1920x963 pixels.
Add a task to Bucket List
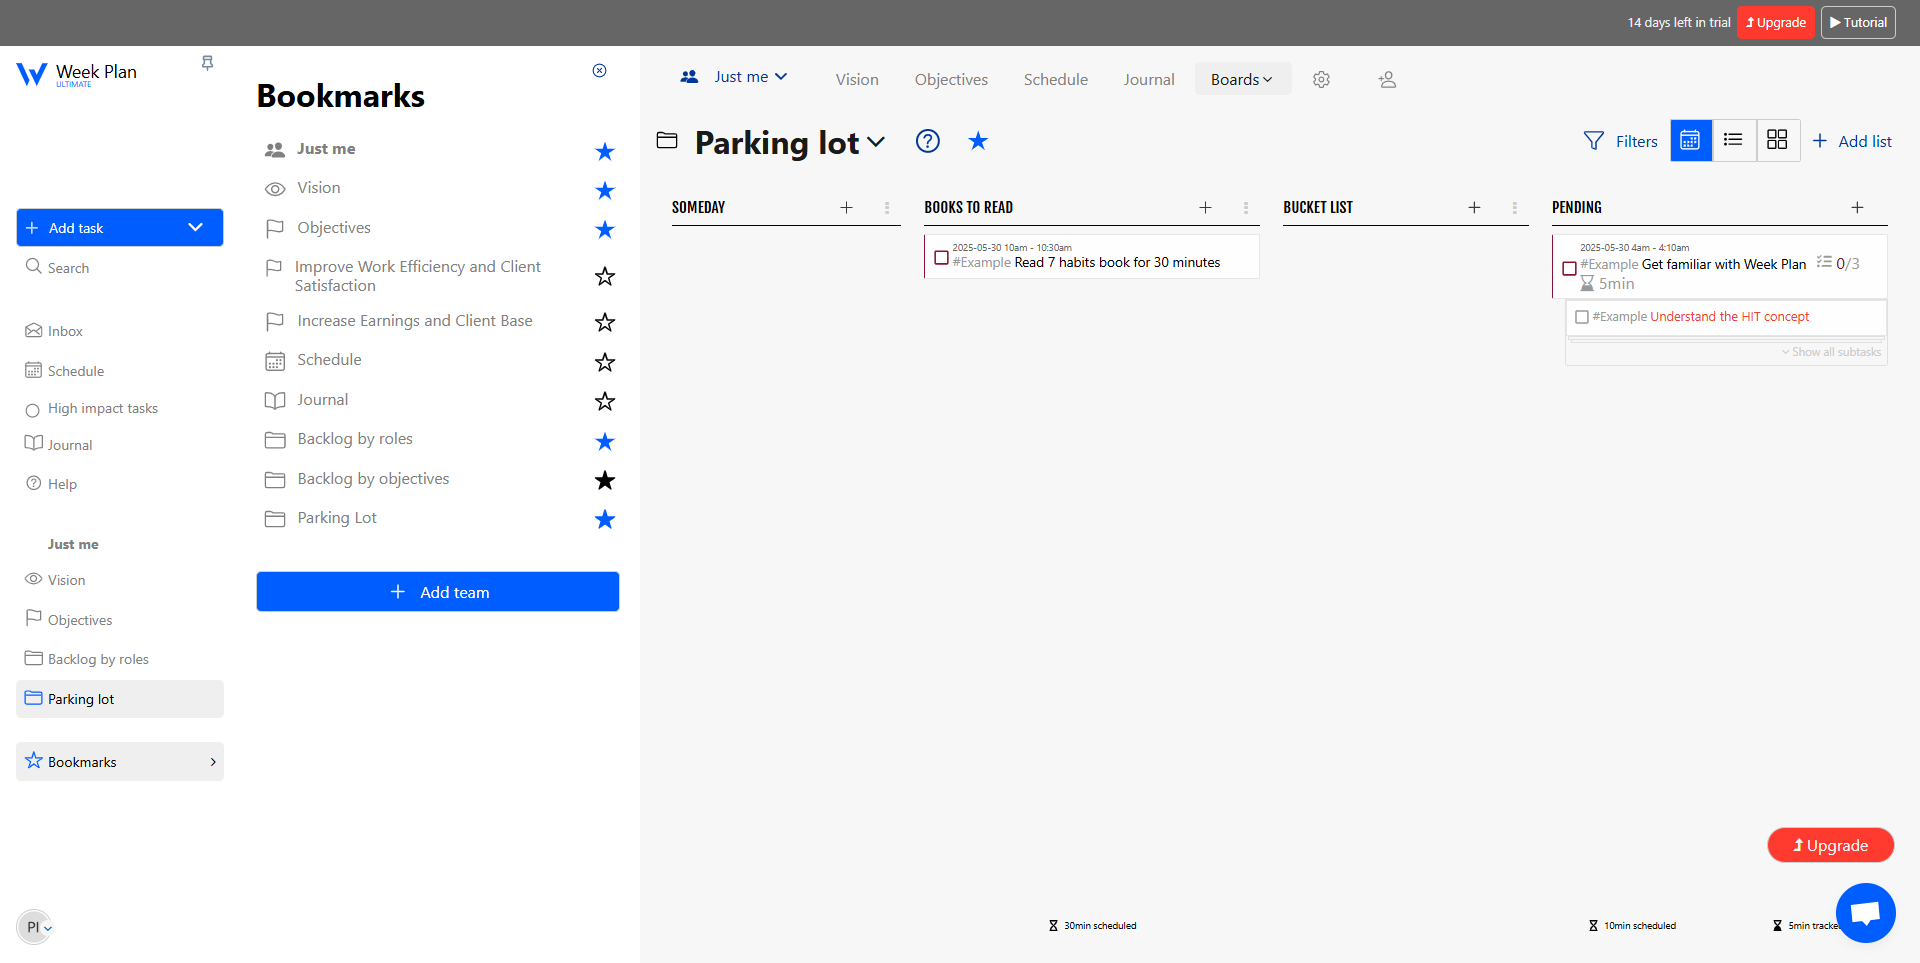(x=1474, y=207)
